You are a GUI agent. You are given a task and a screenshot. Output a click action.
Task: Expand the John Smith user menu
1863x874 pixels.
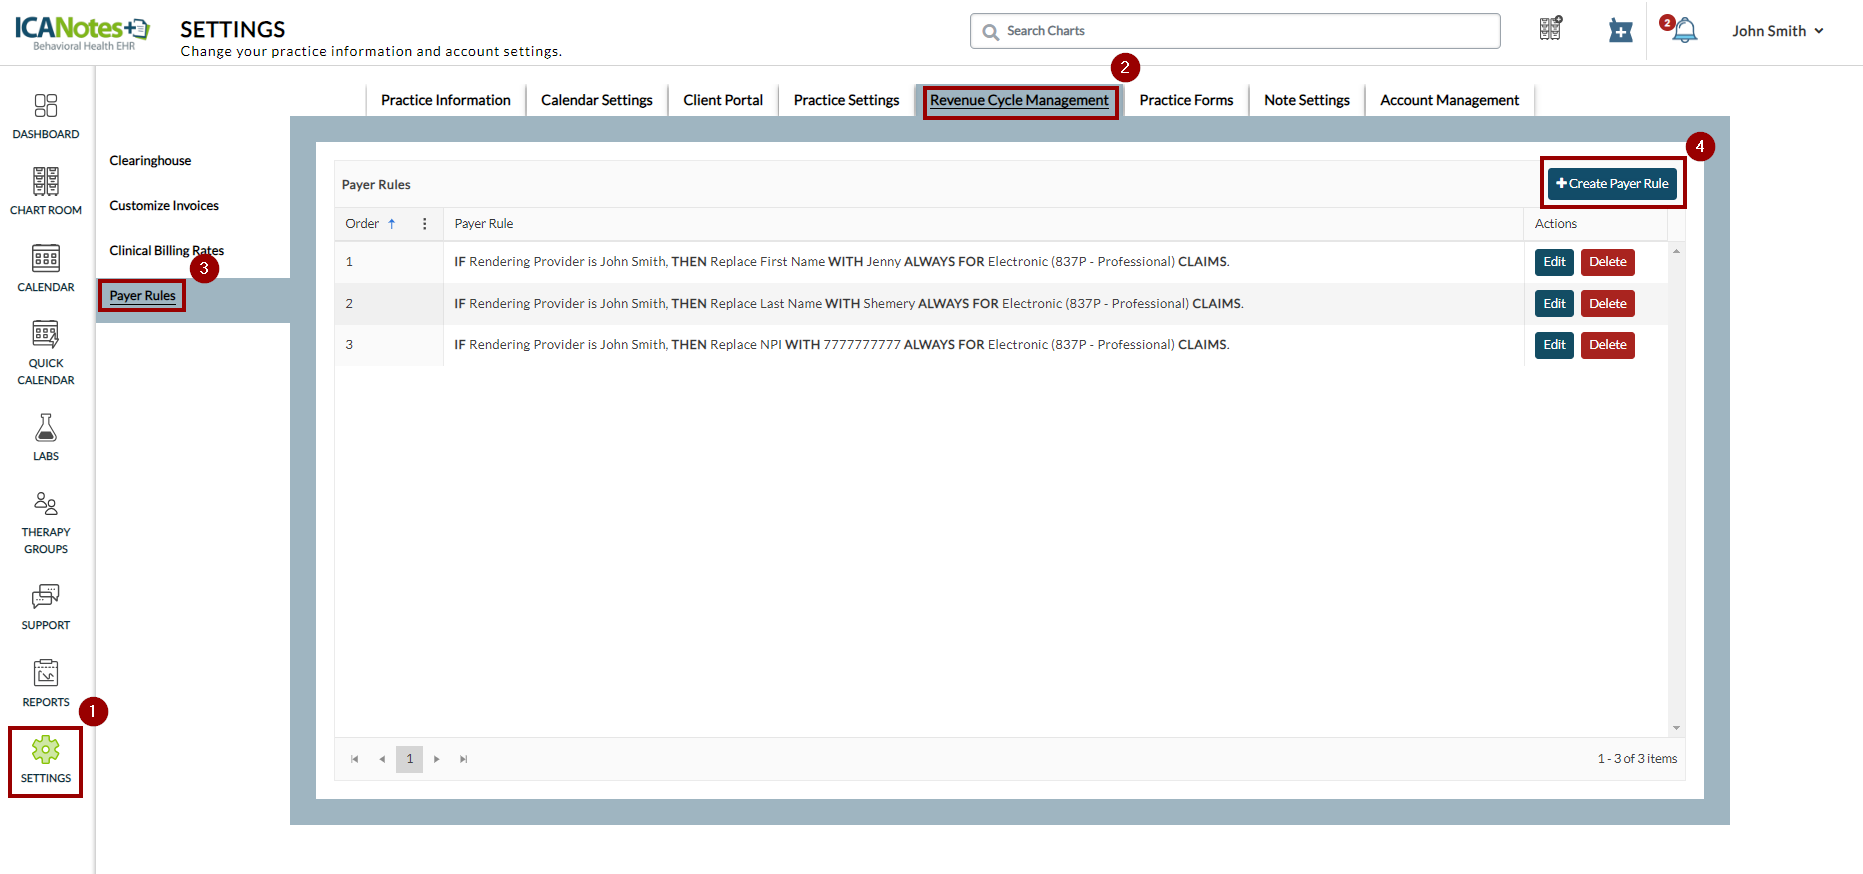1777,31
